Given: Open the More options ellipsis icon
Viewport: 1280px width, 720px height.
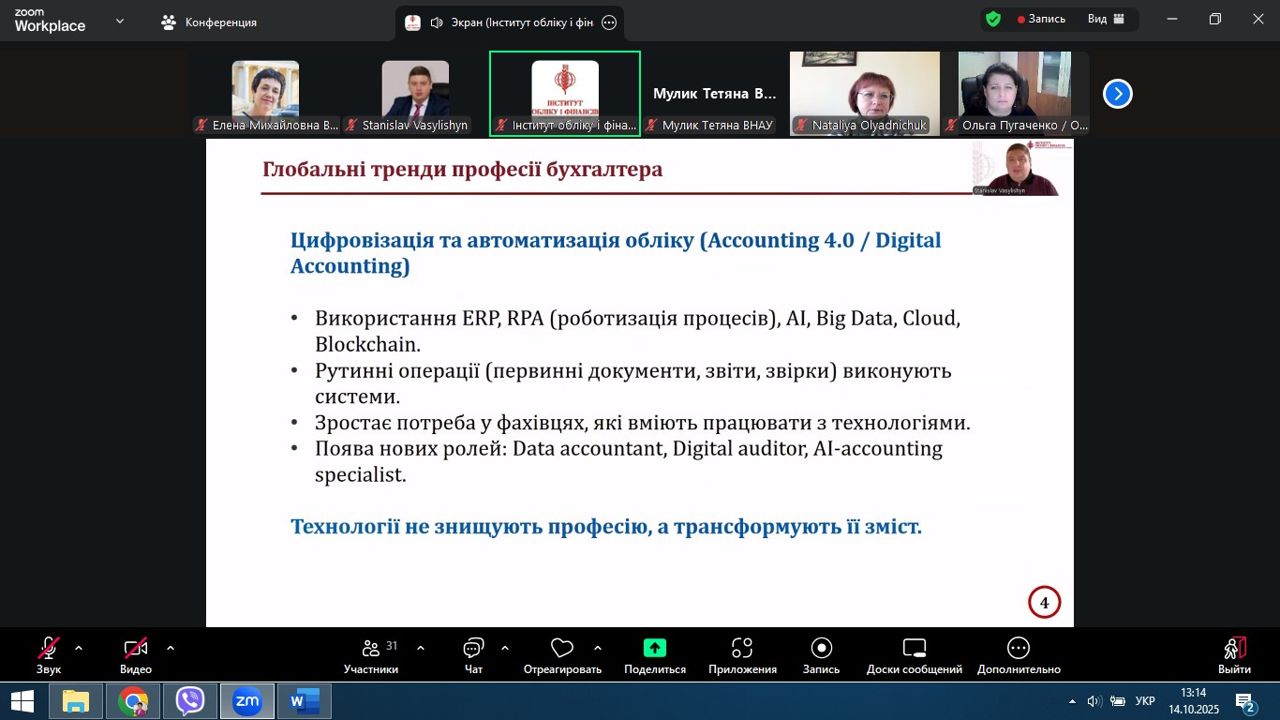Looking at the screenshot, I should [1018, 649].
